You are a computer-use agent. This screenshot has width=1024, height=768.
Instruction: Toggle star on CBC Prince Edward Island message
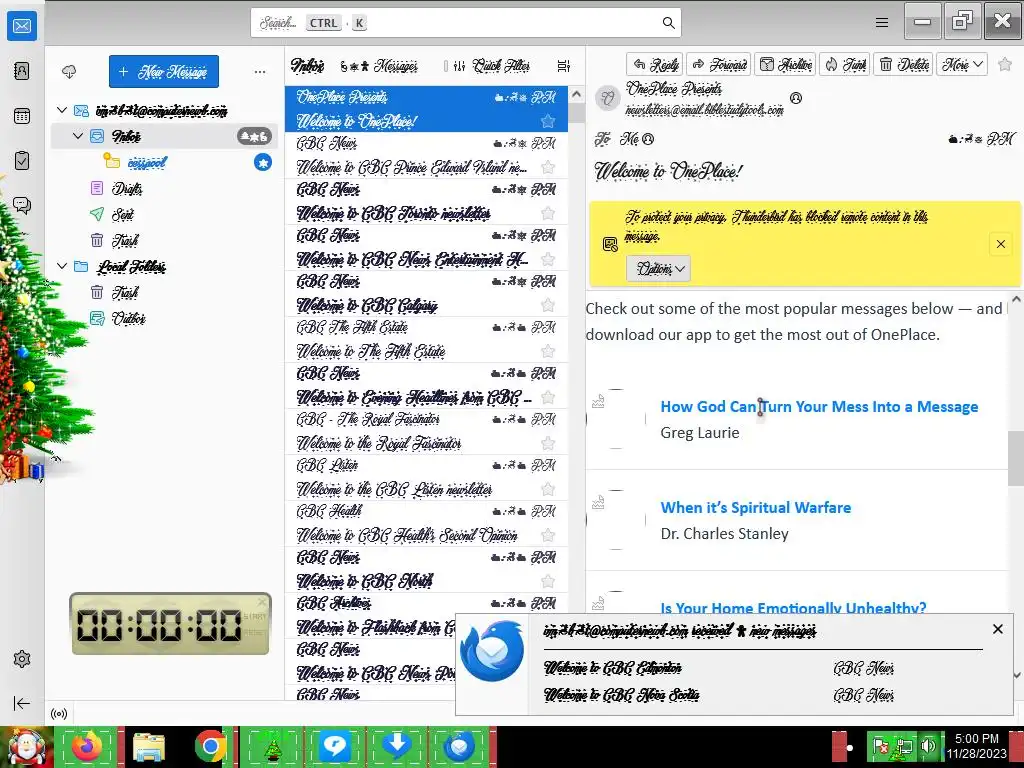click(x=548, y=167)
